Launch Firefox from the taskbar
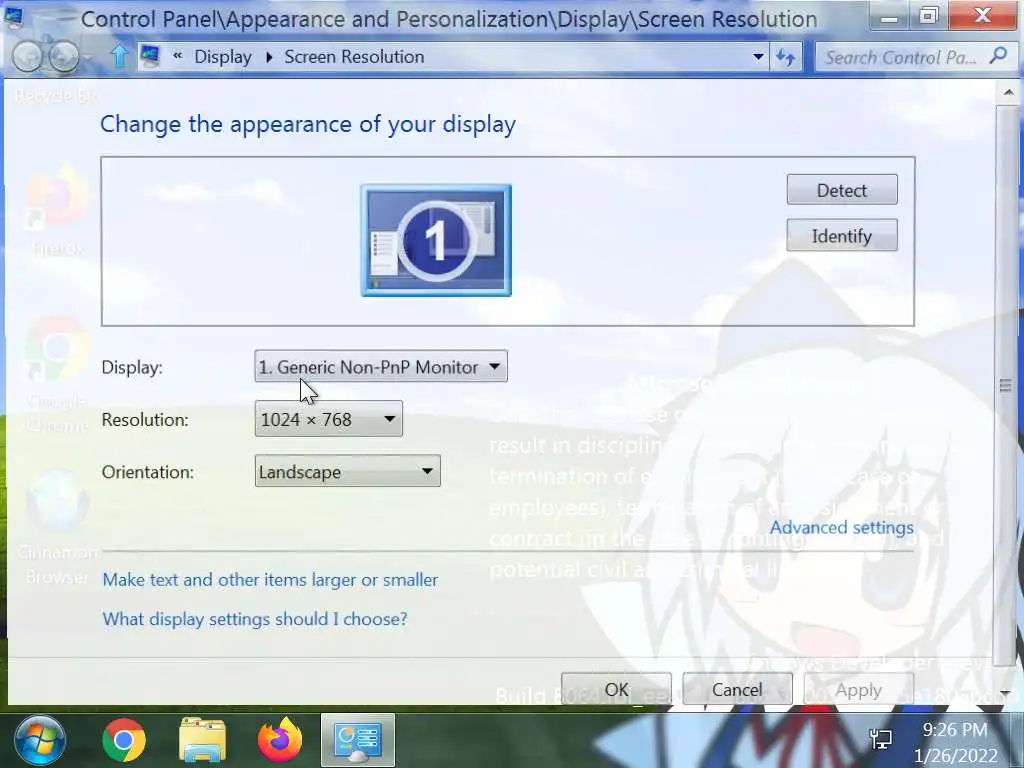1024x768 pixels. pyautogui.click(x=280, y=740)
